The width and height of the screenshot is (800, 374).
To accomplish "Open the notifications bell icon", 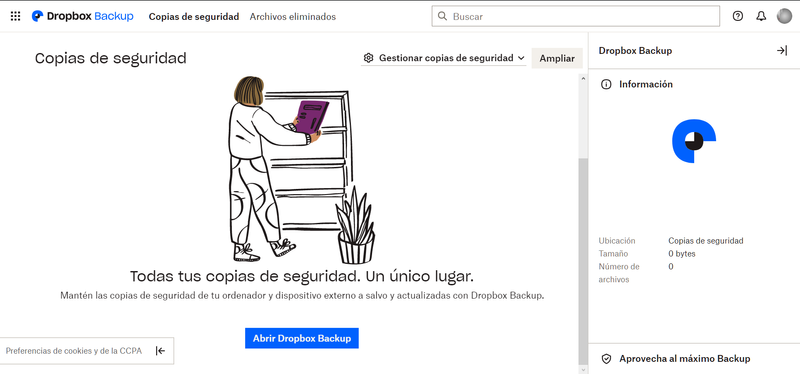I will click(x=761, y=16).
